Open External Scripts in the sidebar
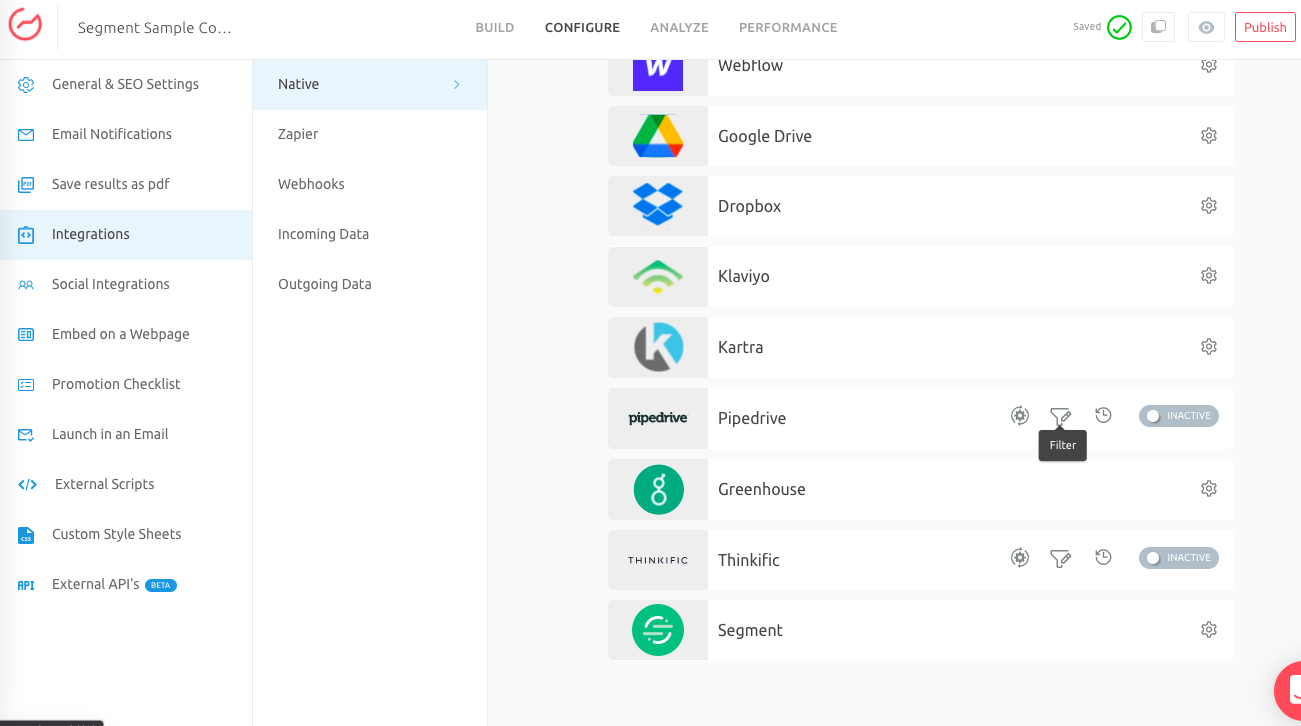The width and height of the screenshot is (1301, 726). point(126,484)
